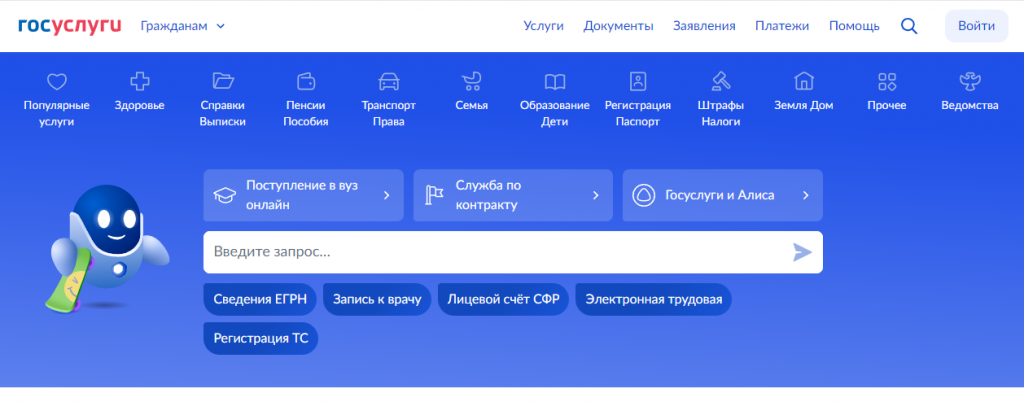1024x415 pixels.
Task: Select the Ведомства eagle icon
Action: pyautogui.click(x=970, y=82)
